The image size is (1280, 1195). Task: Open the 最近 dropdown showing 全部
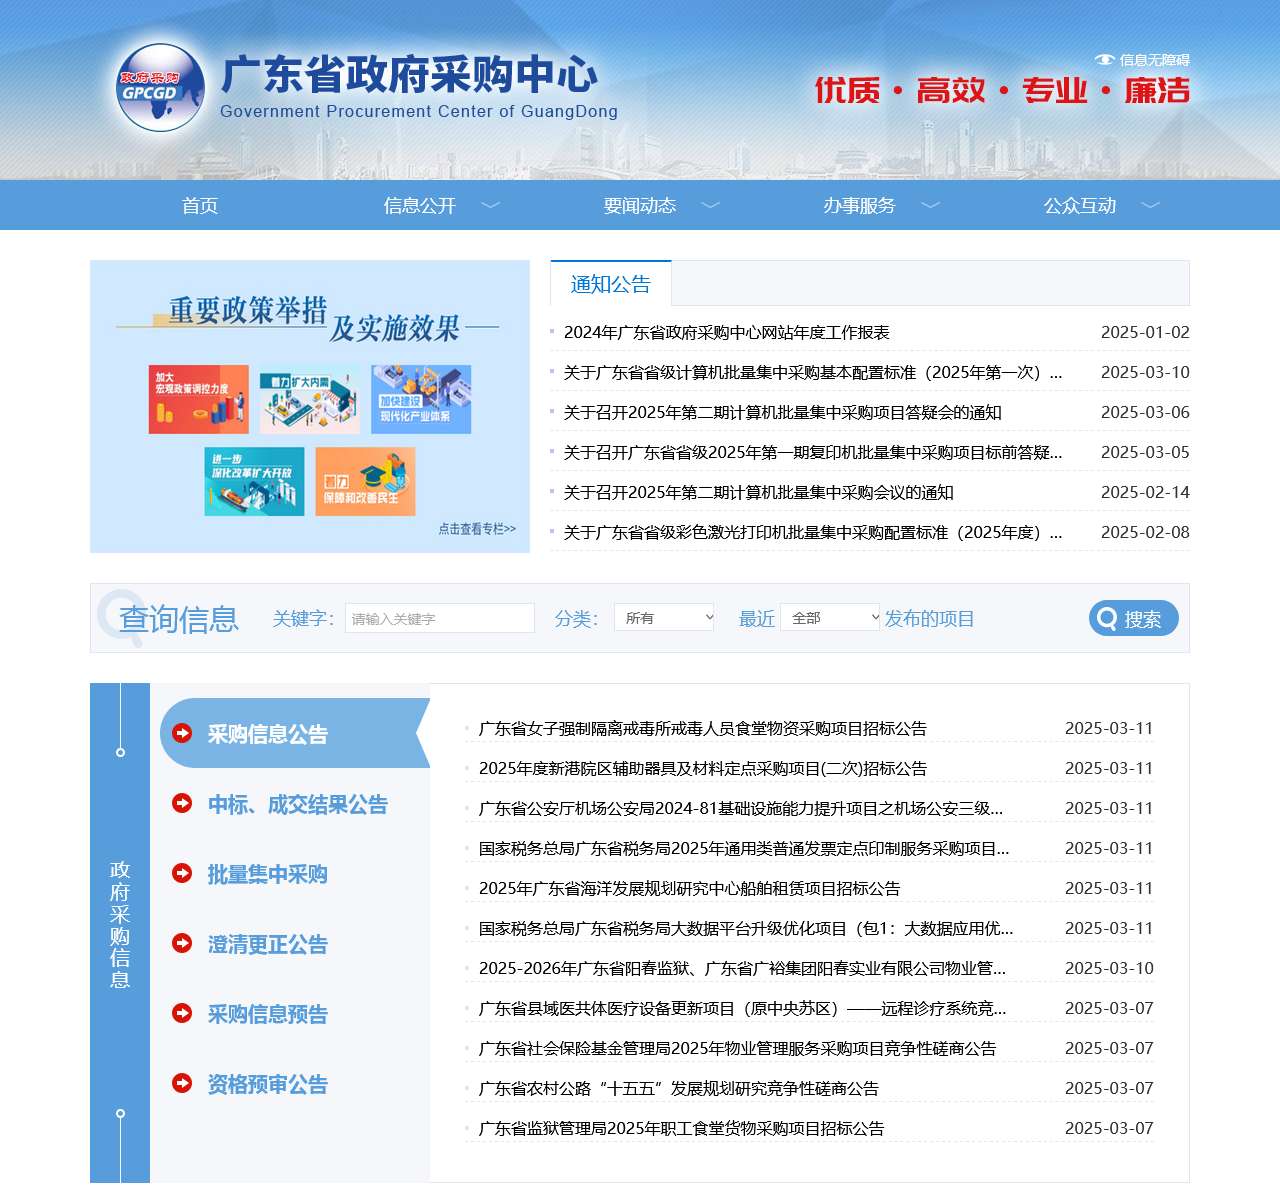pos(831,618)
